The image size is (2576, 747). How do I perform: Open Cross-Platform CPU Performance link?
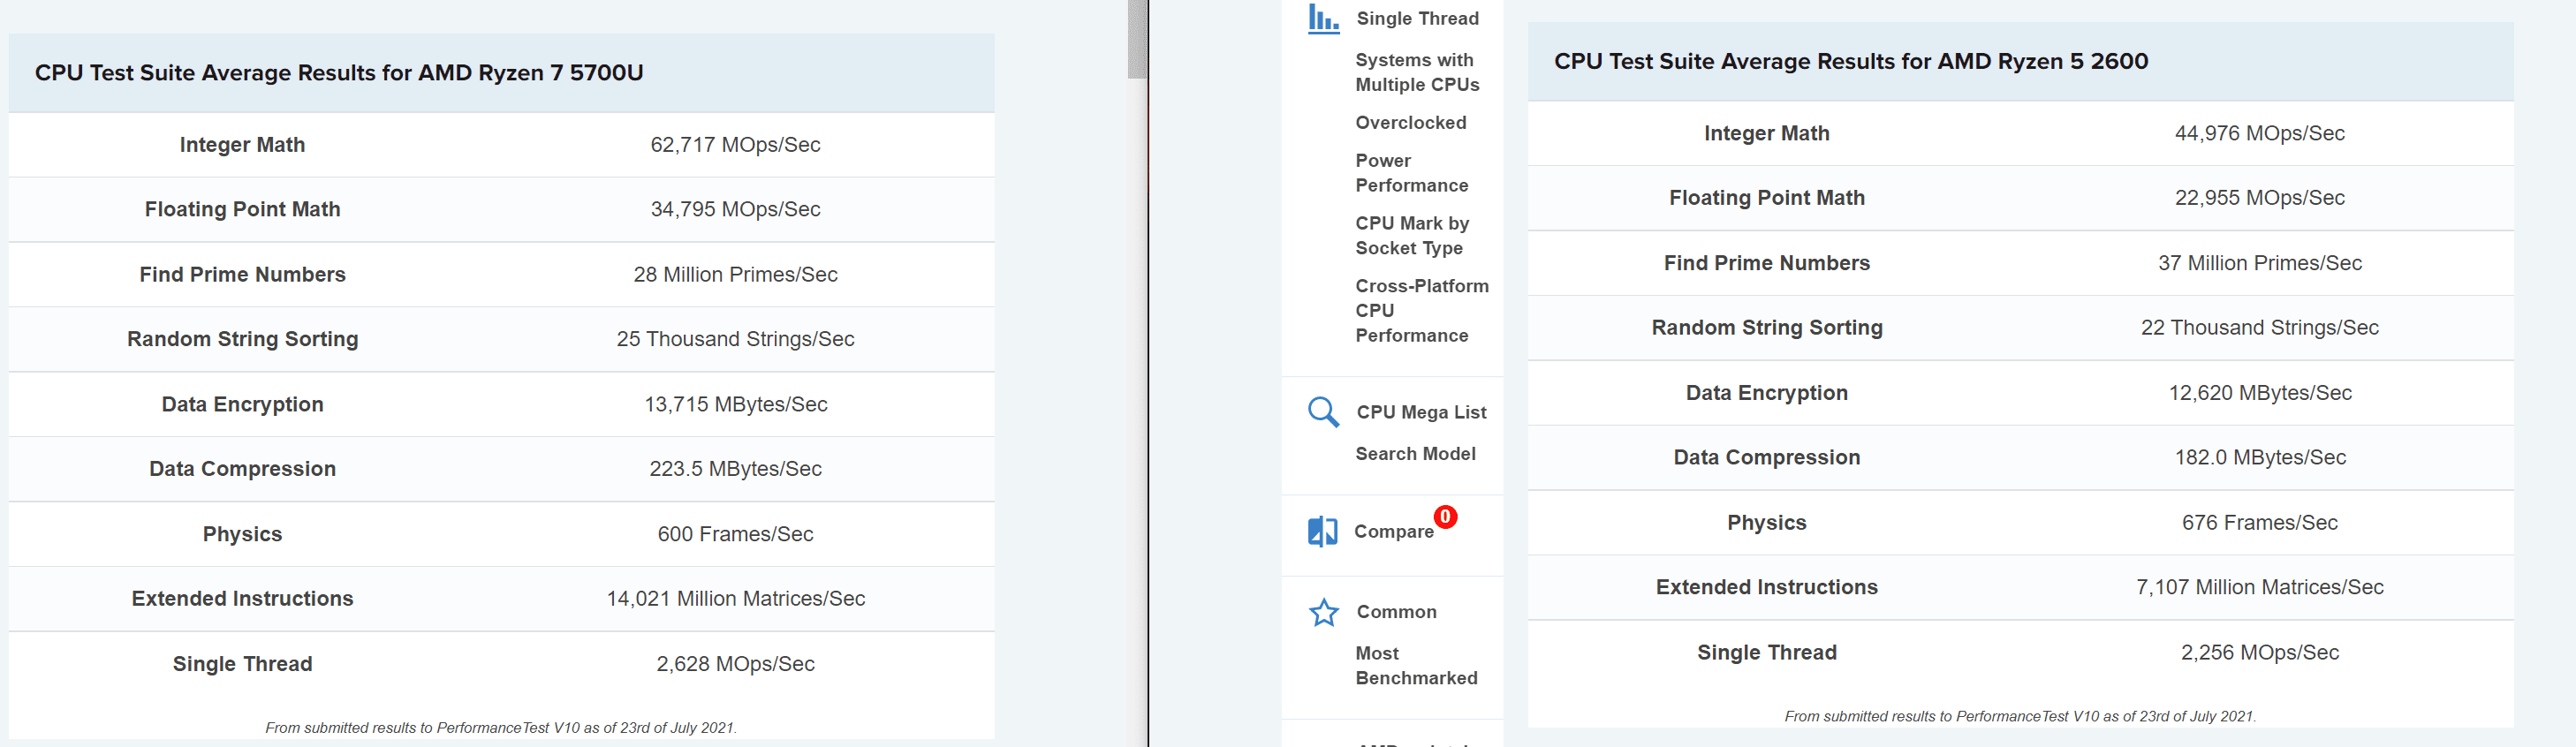[x=1422, y=311]
